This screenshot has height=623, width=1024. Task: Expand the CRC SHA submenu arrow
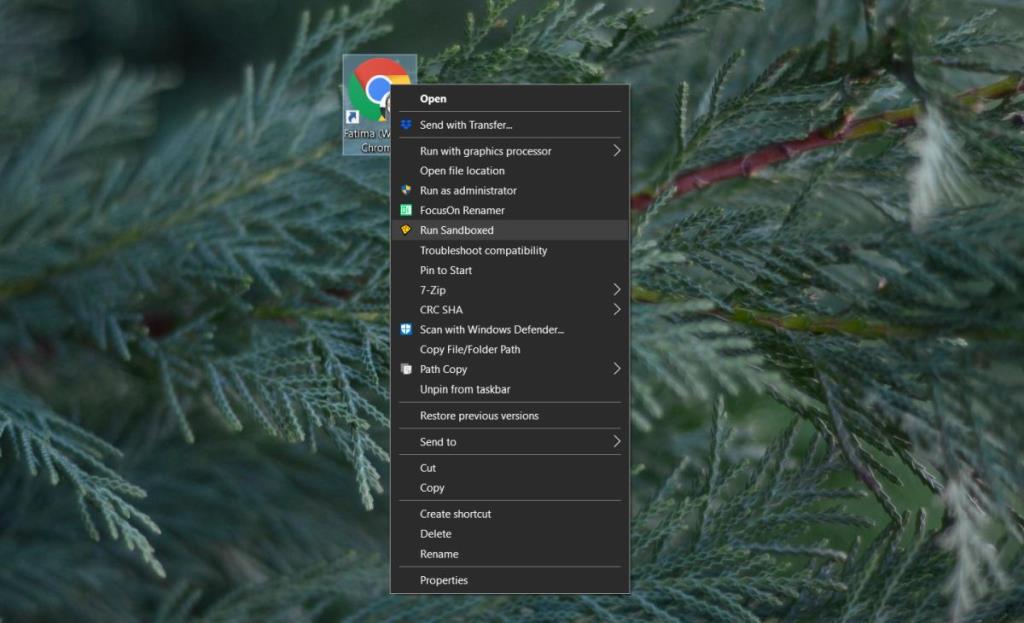[616, 310]
